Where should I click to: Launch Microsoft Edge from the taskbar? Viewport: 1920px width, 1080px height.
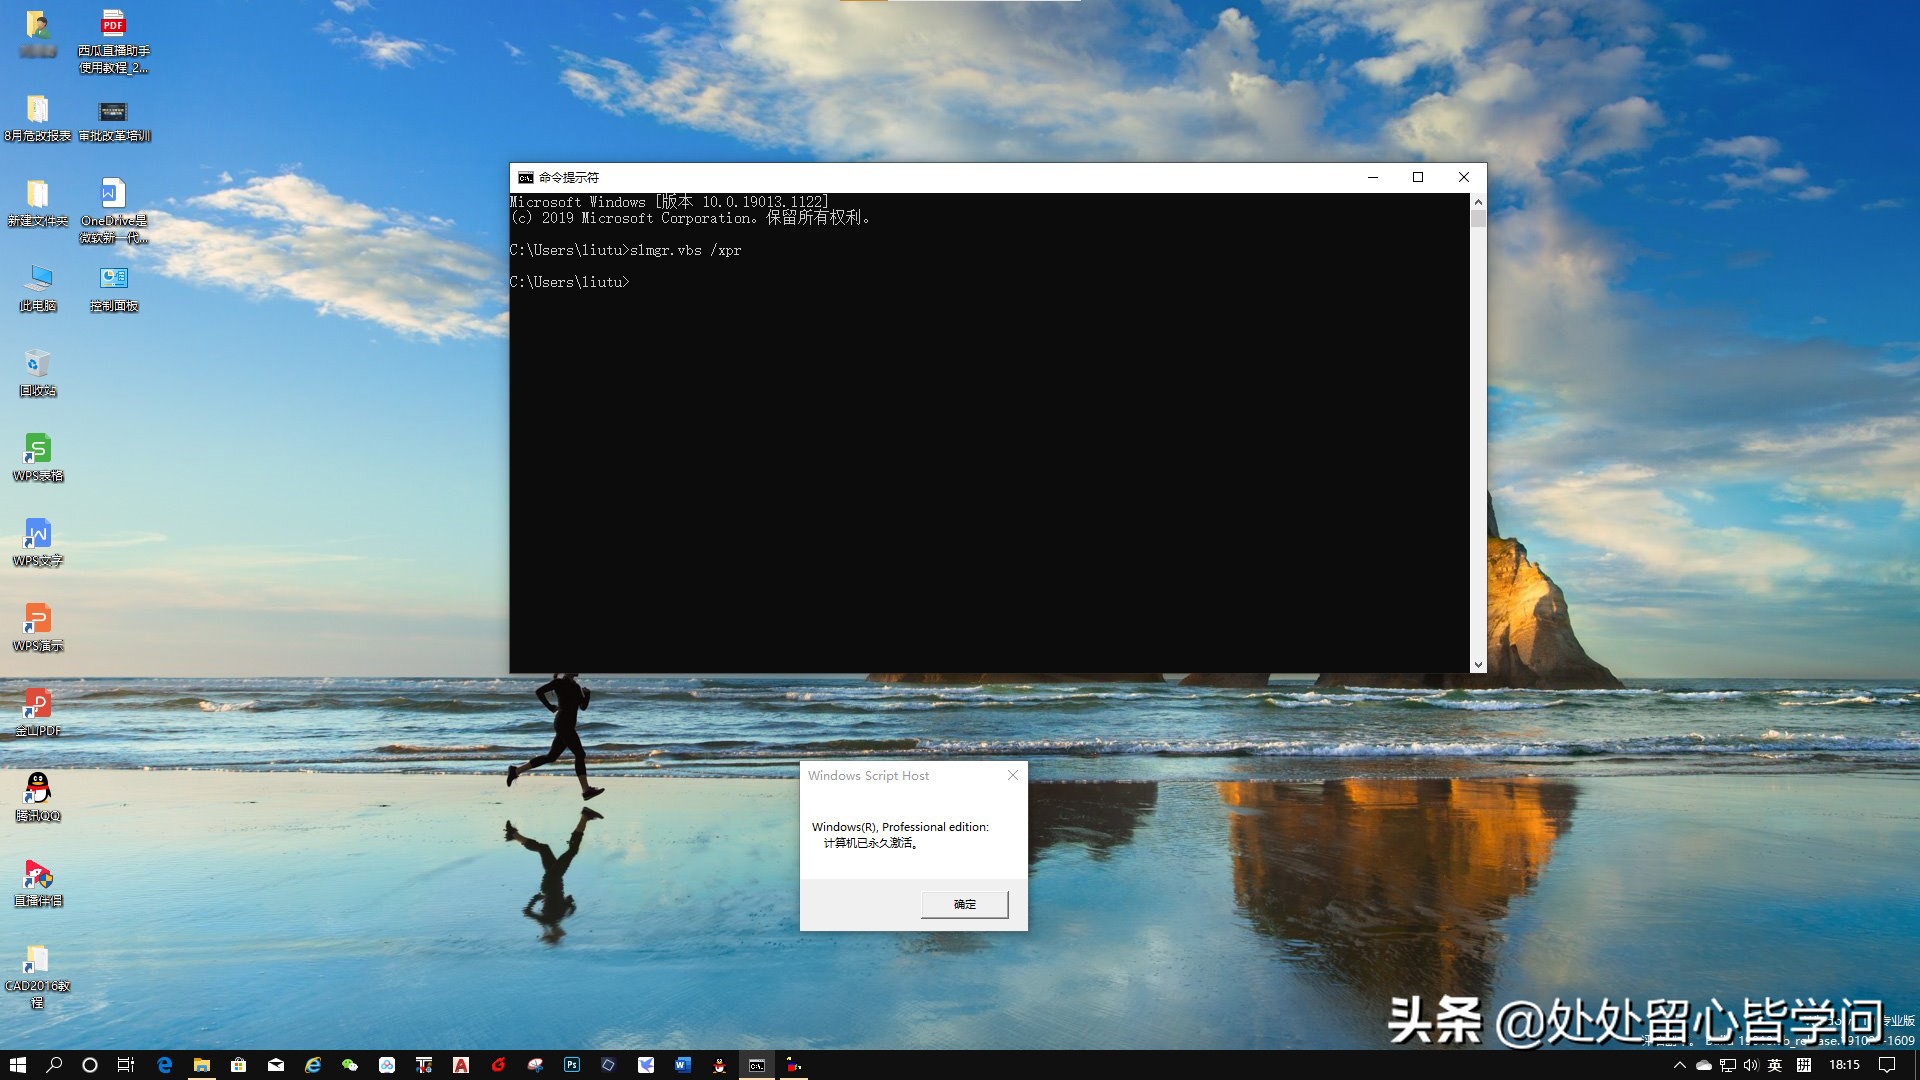coord(163,1065)
